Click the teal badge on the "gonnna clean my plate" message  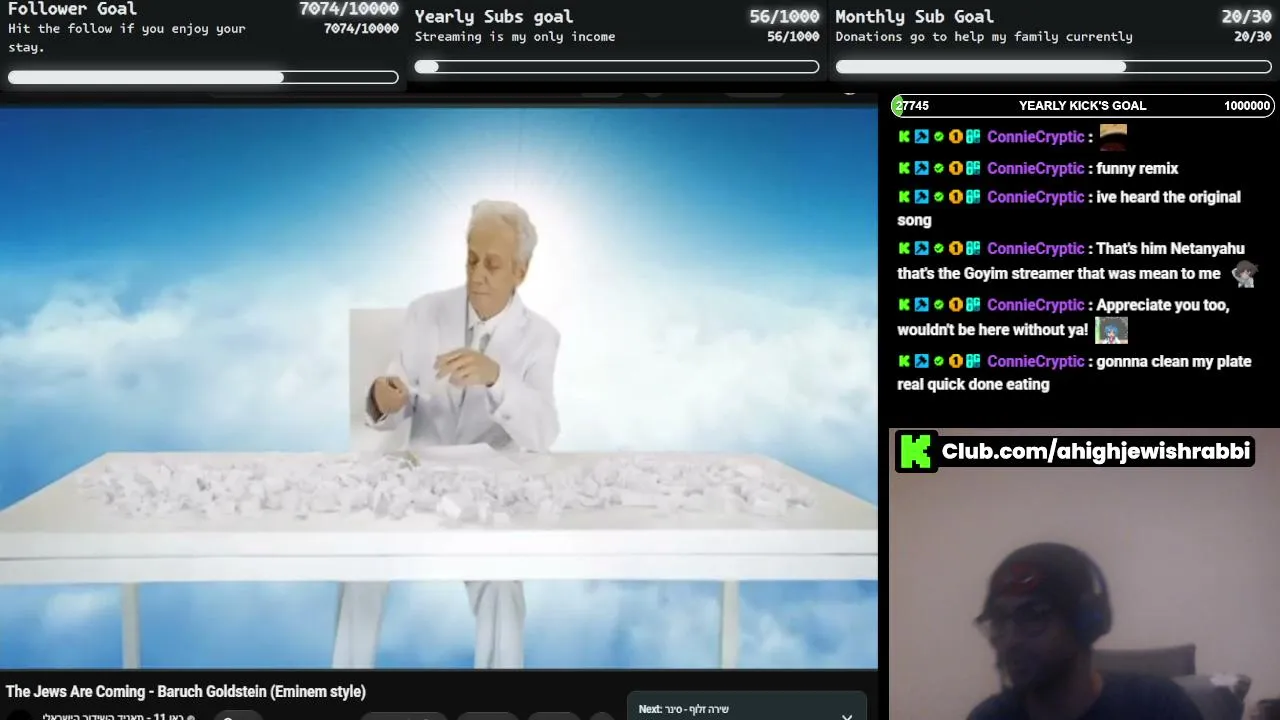point(972,361)
